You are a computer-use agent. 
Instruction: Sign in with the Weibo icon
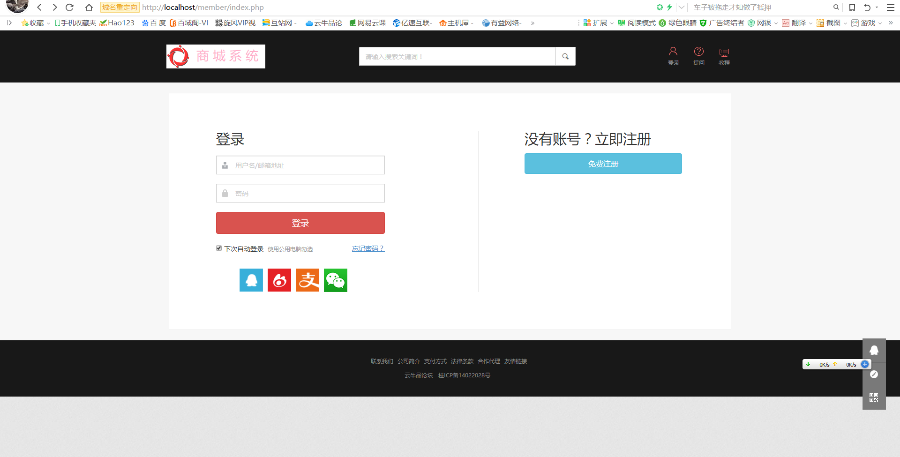click(279, 280)
